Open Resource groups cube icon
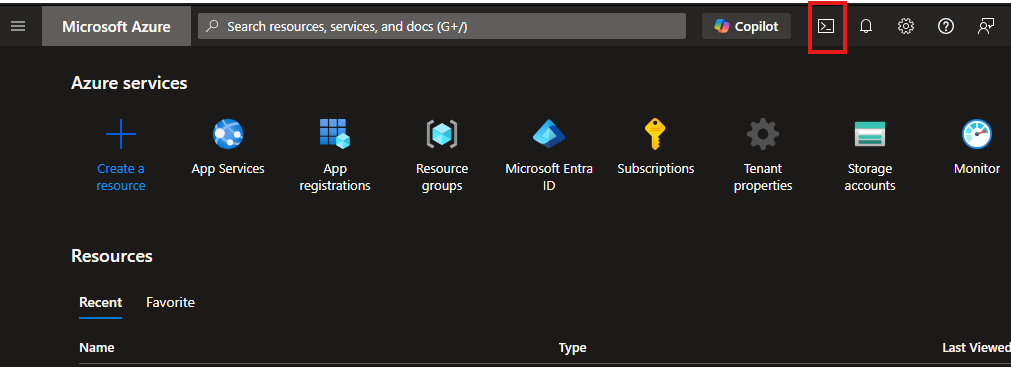The image size is (1011, 367). click(442, 134)
